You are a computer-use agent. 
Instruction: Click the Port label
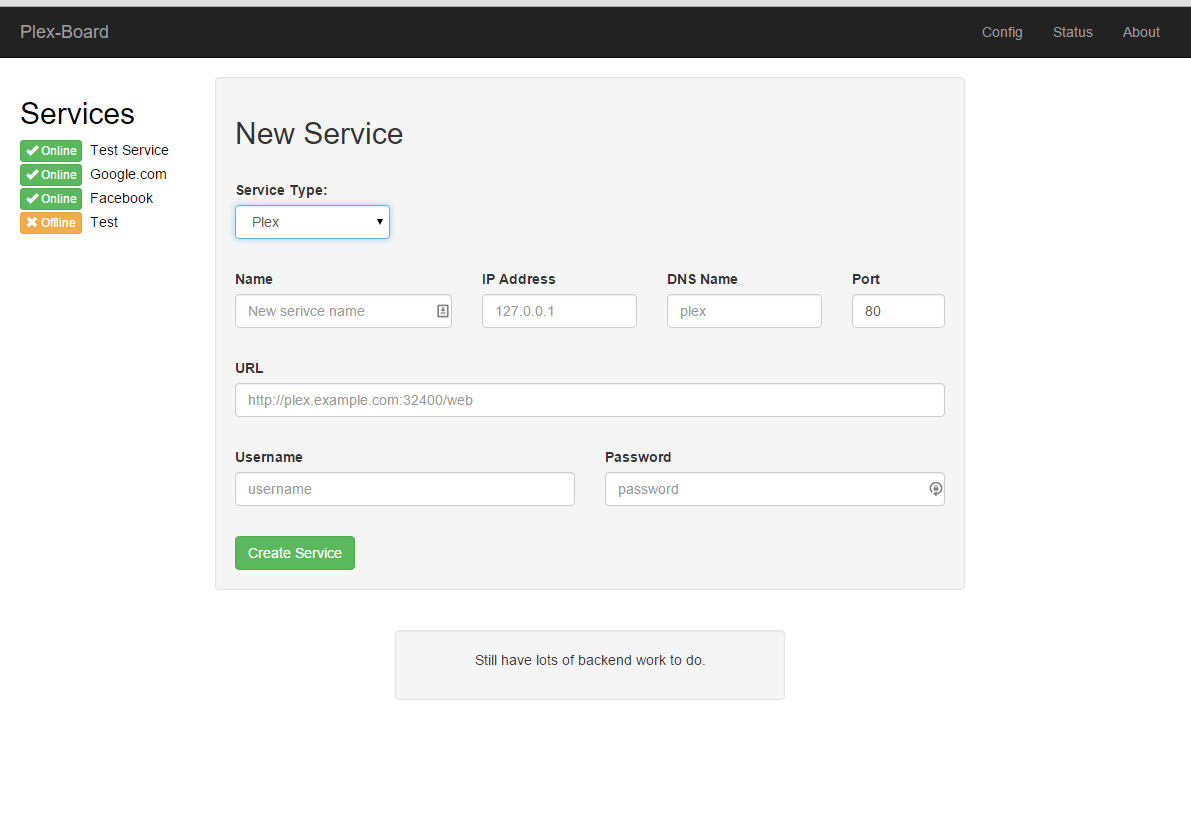[x=866, y=279]
